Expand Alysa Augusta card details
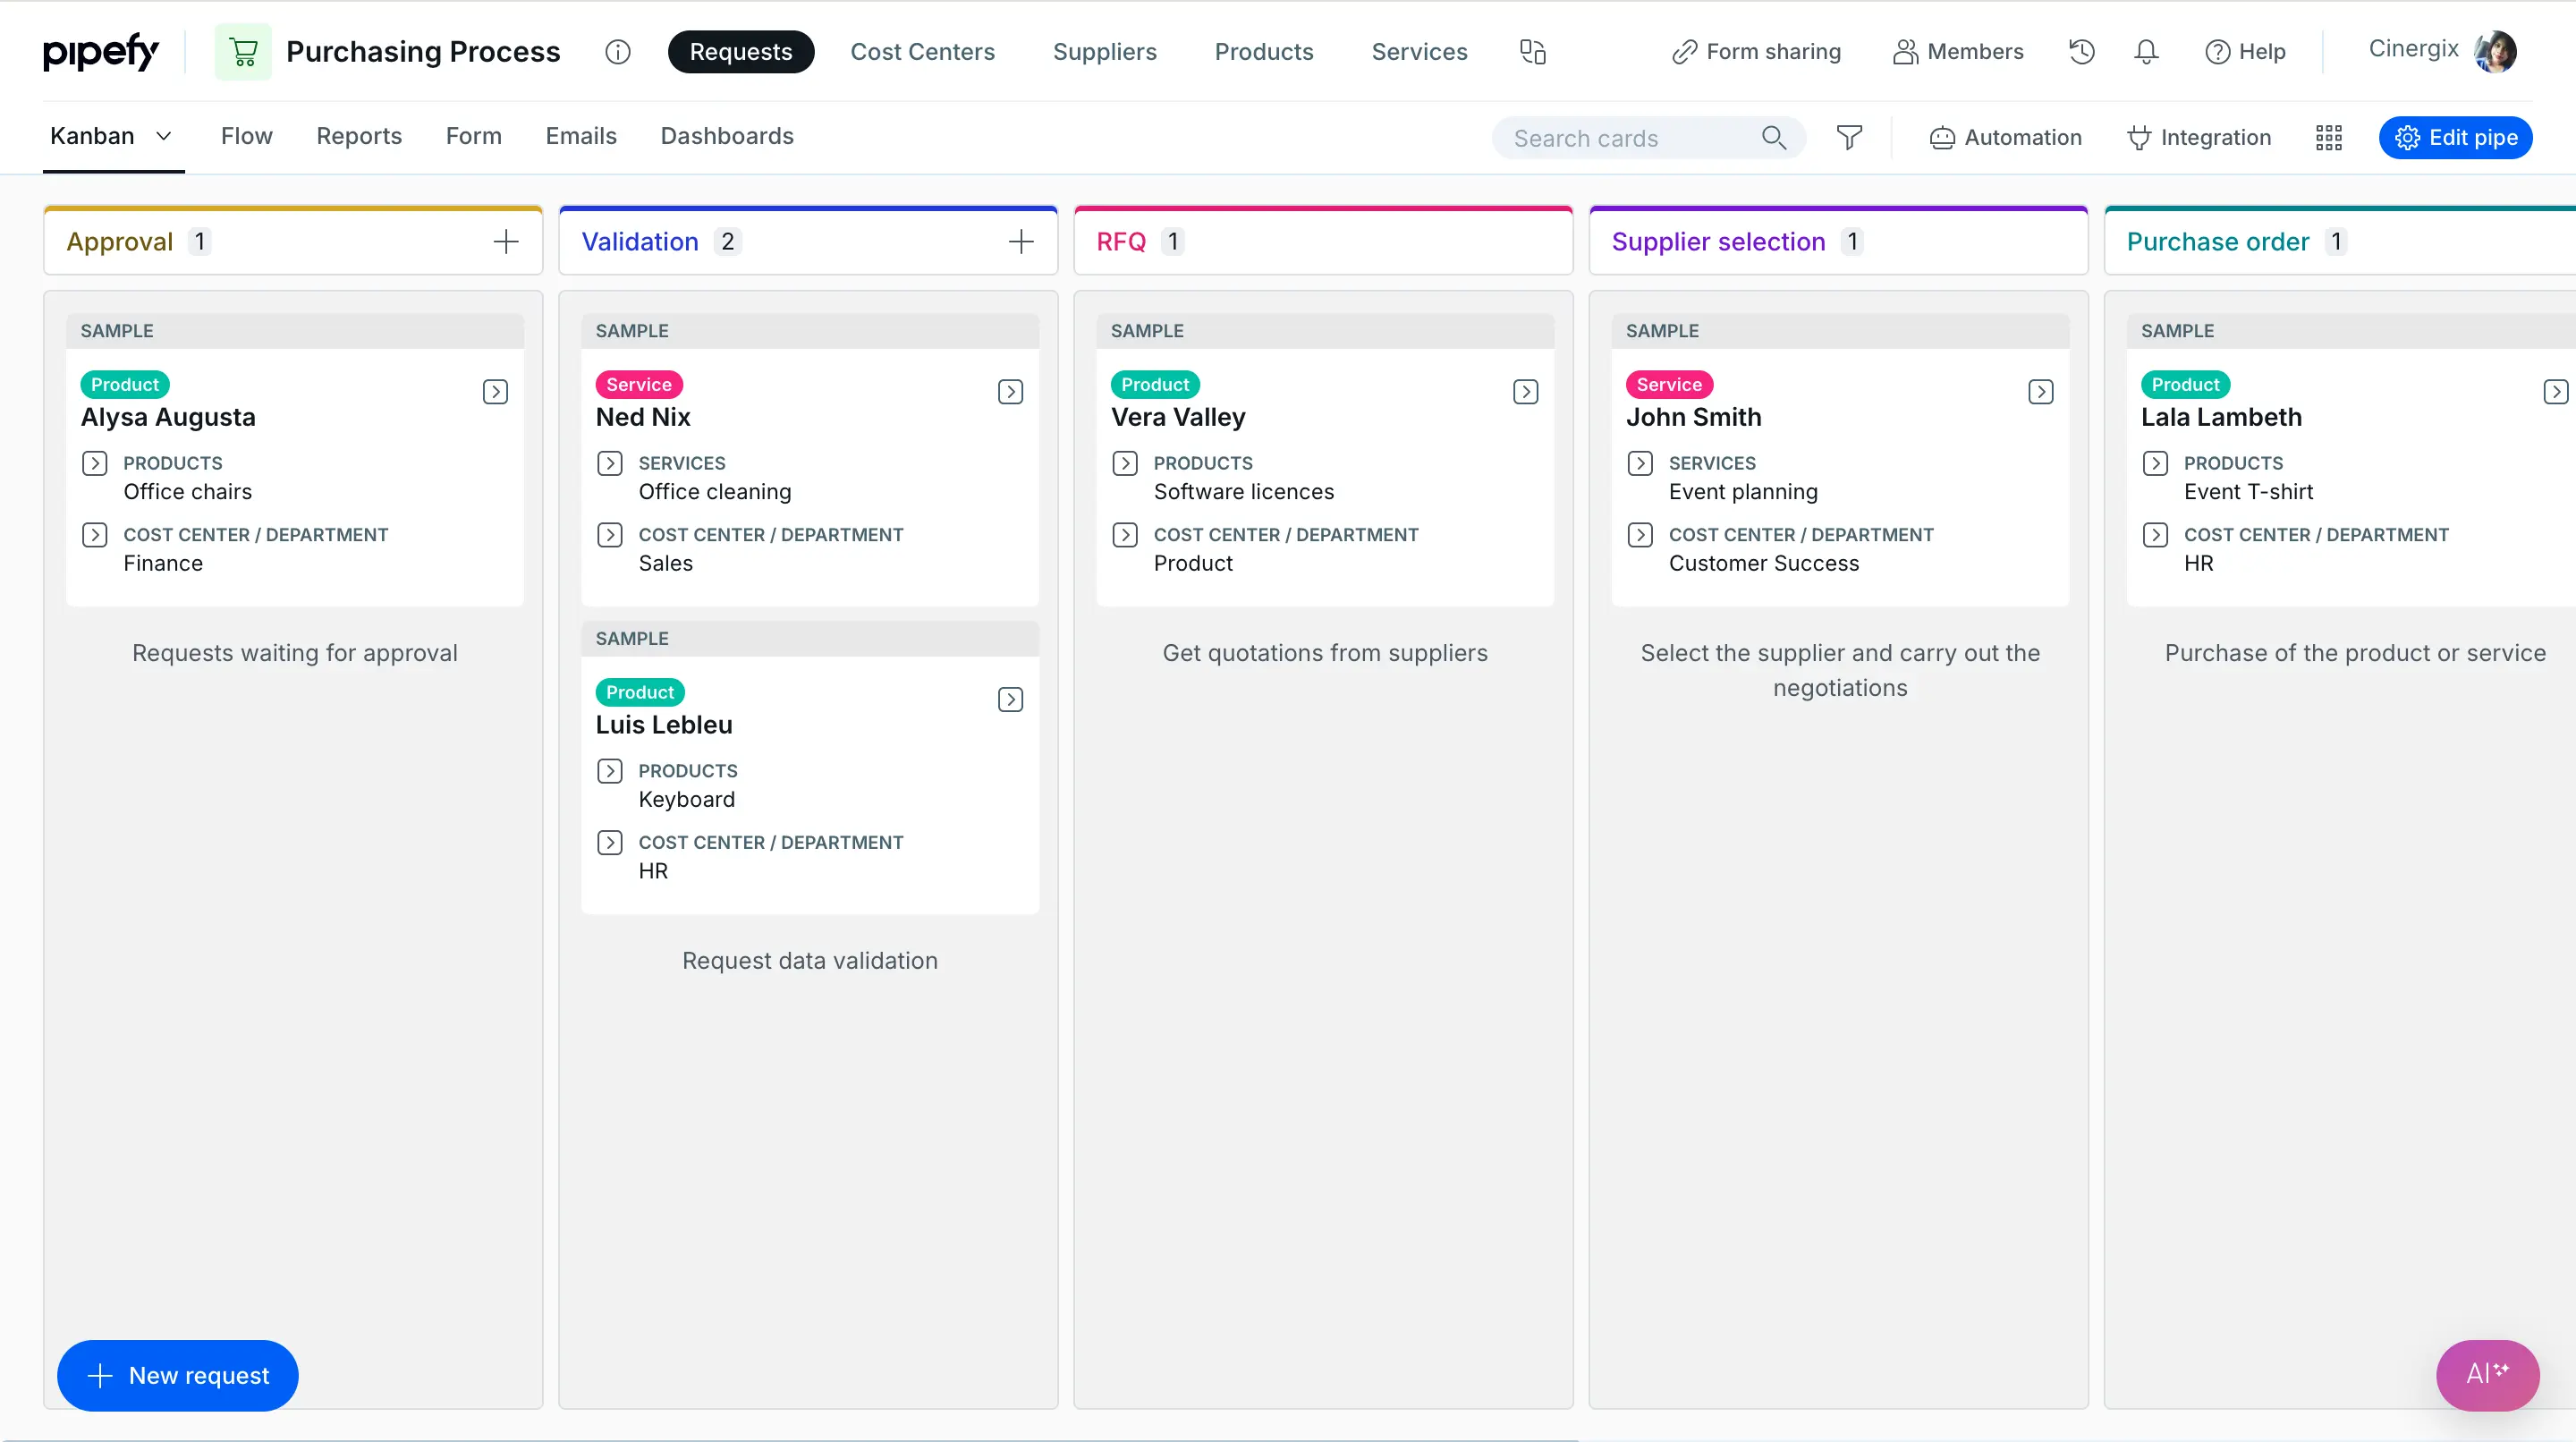Image resolution: width=2576 pixels, height=1442 pixels. click(496, 391)
